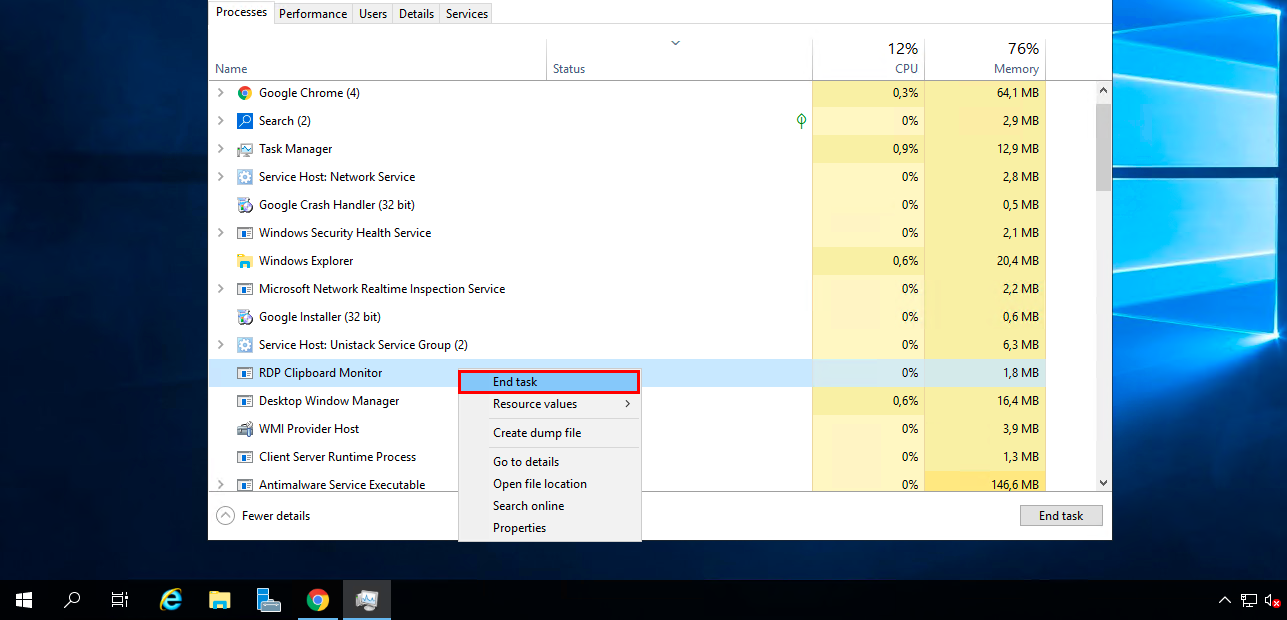The height and width of the screenshot is (620, 1287).
Task: Choose Search online
Action: 549,506
